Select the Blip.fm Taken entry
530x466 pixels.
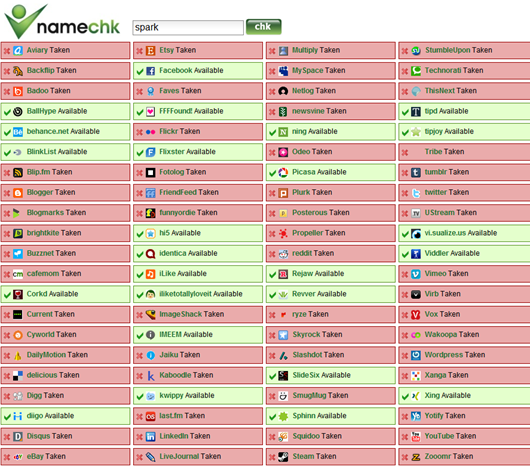tap(65, 172)
